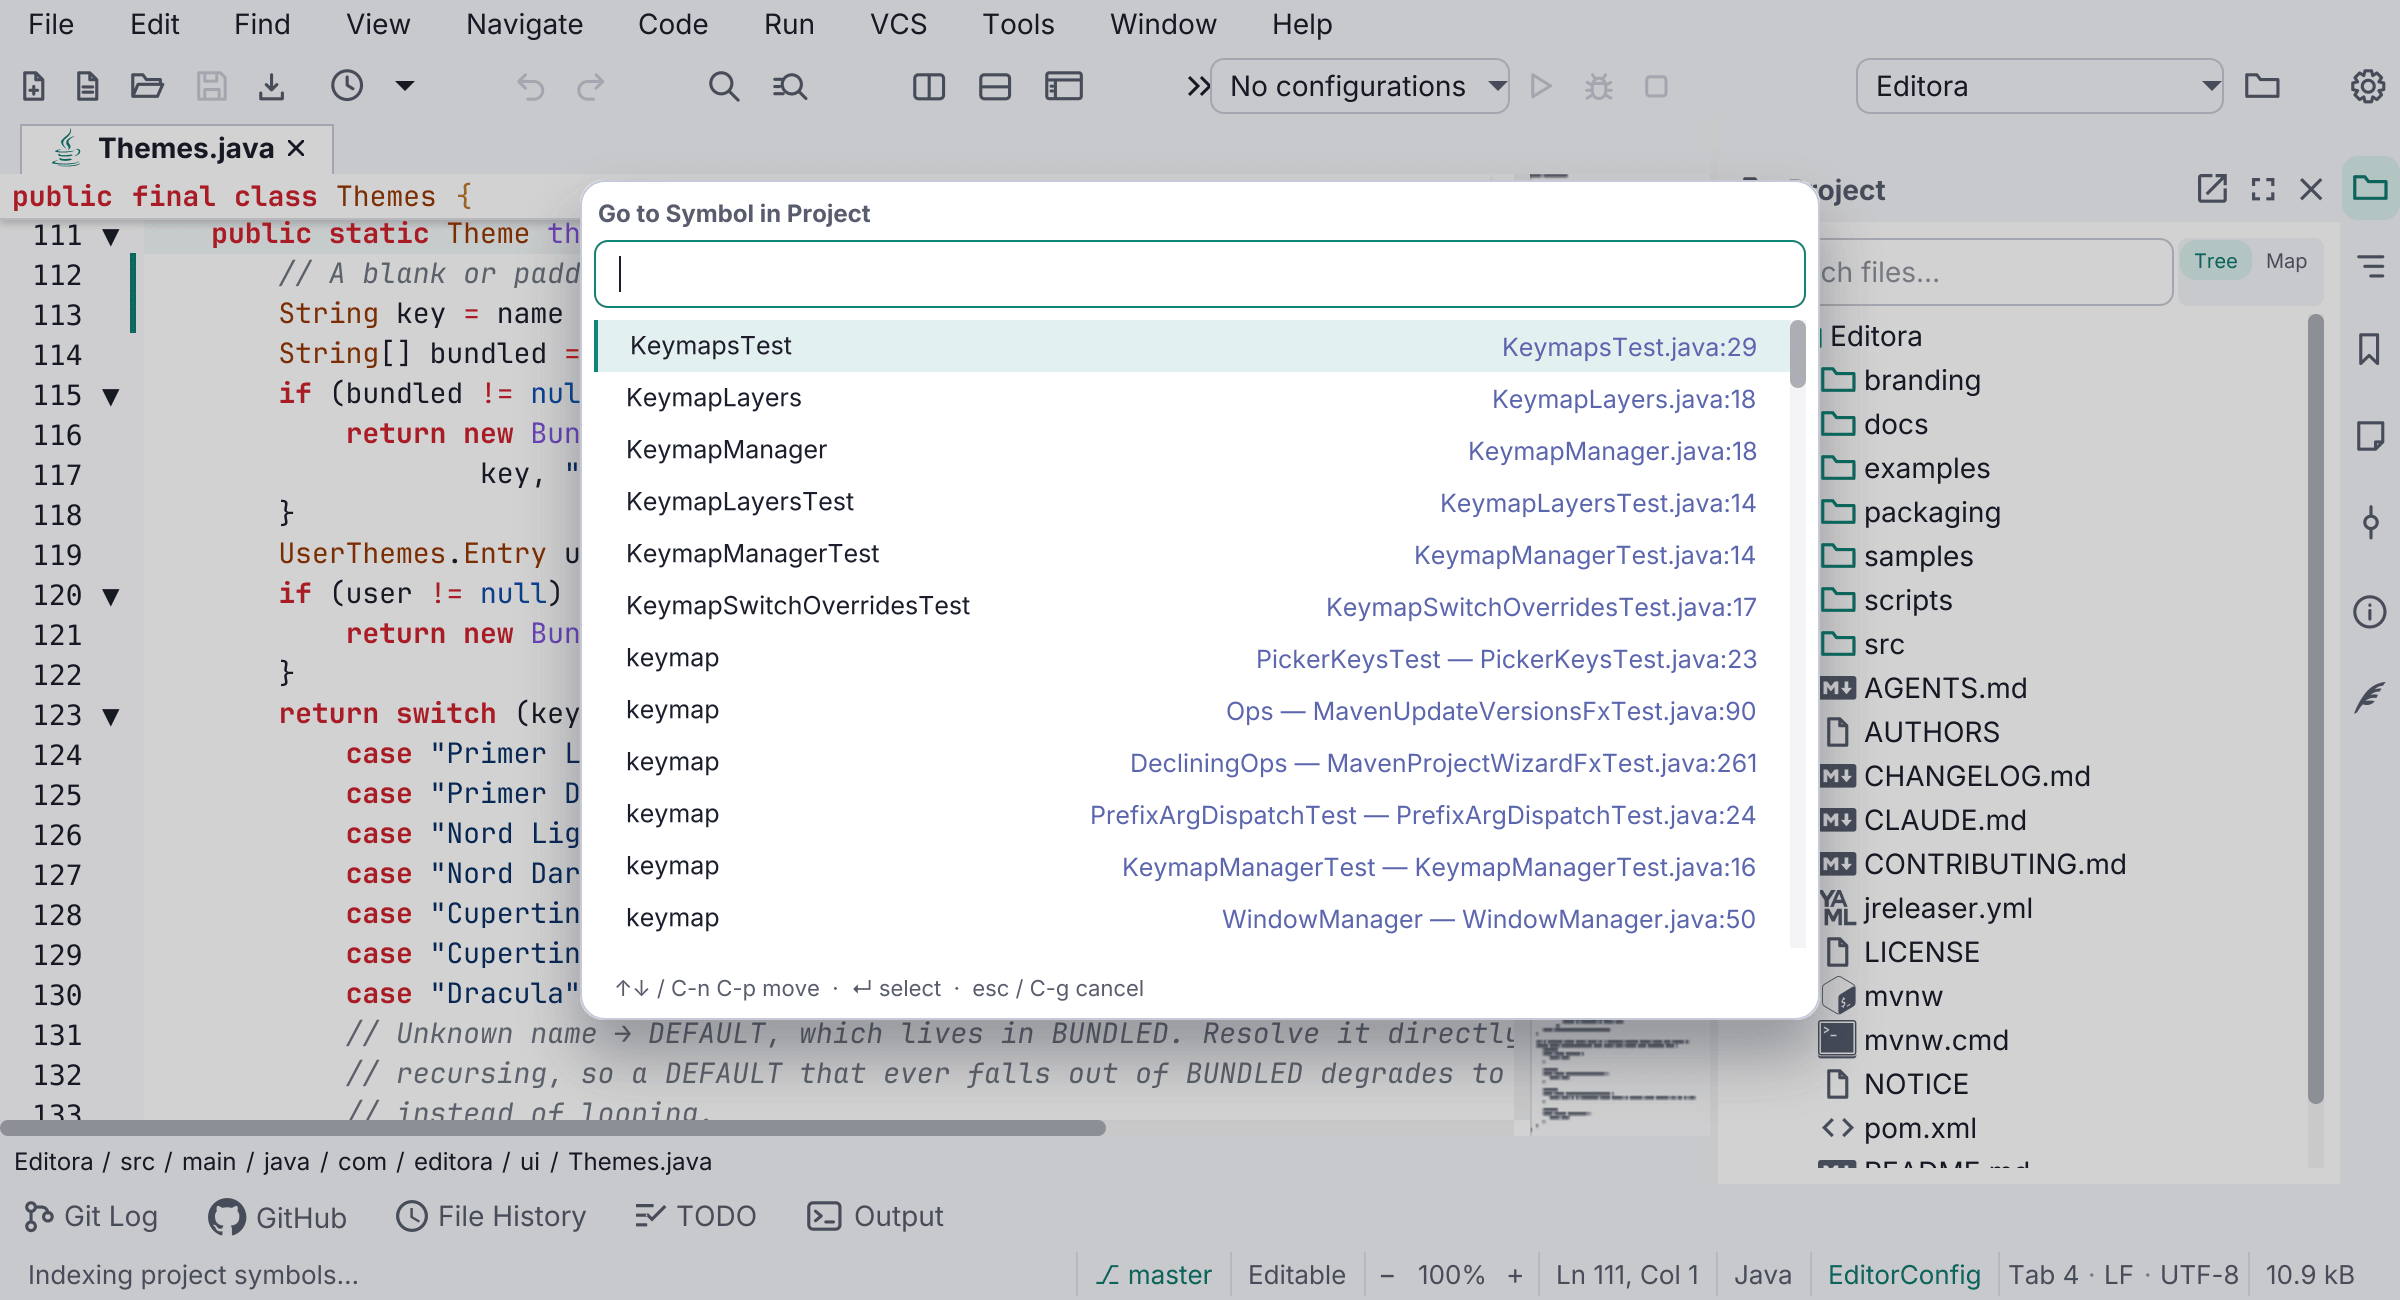
Task: Click the Find in Files icon
Action: (790, 87)
